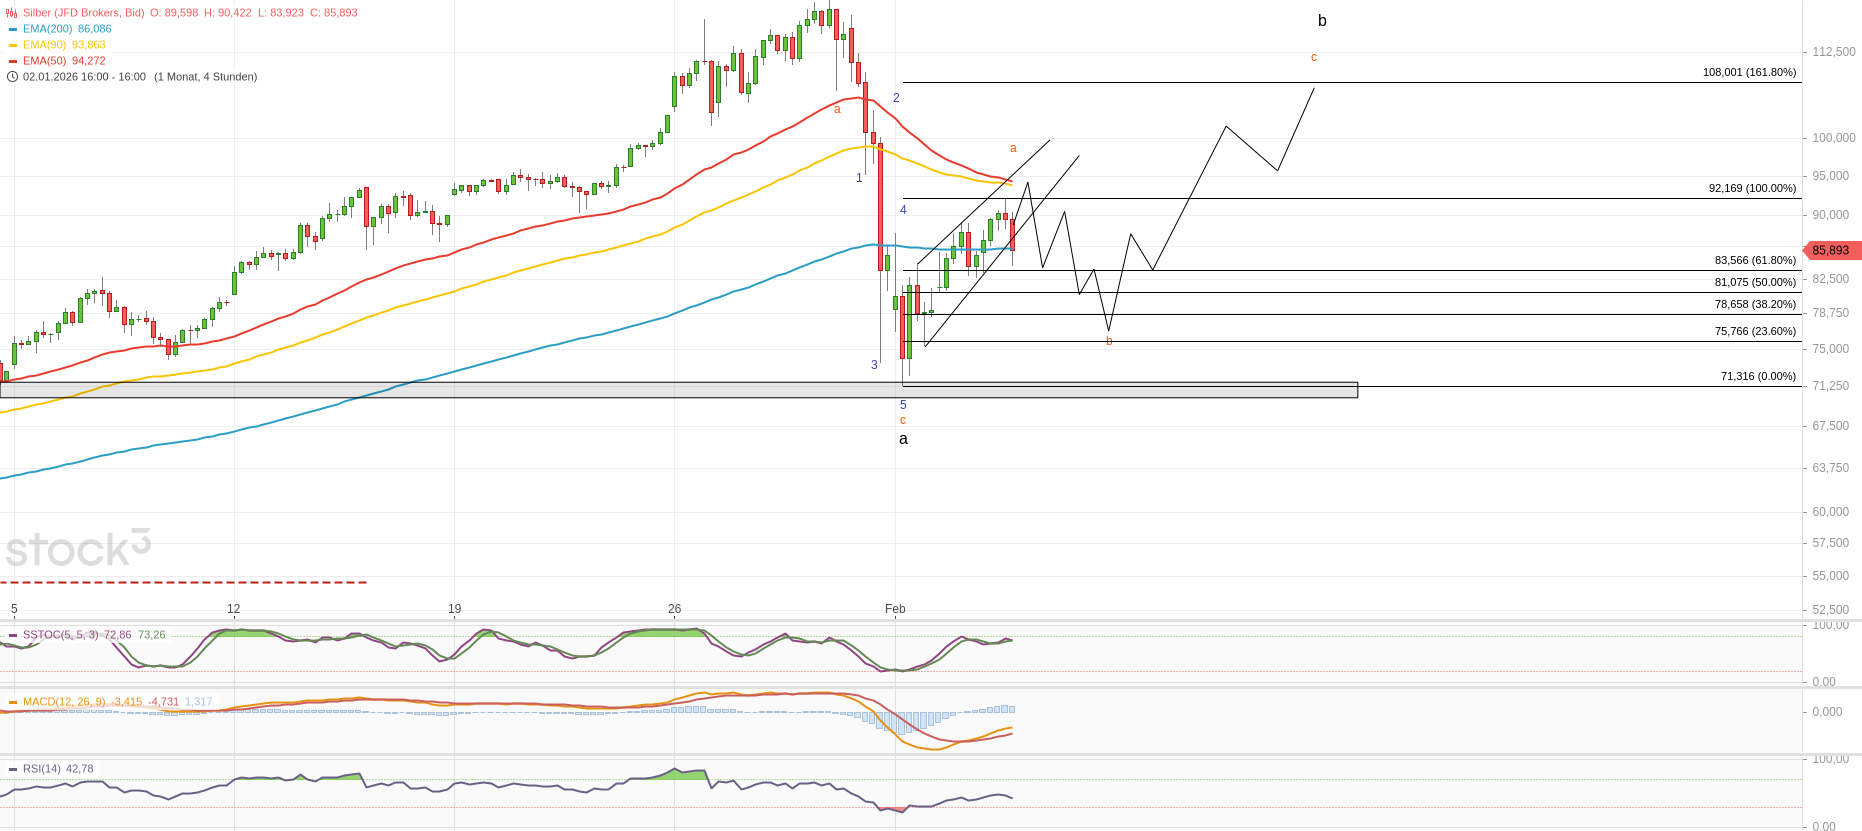Select the 92,169 (100.00%) Fibonacci label
The width and height of the screenshot is (1862, 831).
tap(1752, 188)
